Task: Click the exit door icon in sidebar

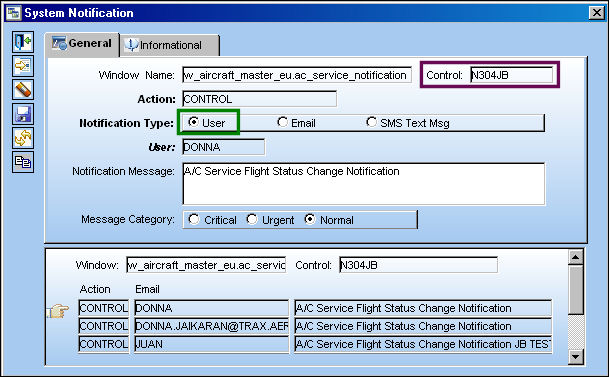Action: pos(23,42)
